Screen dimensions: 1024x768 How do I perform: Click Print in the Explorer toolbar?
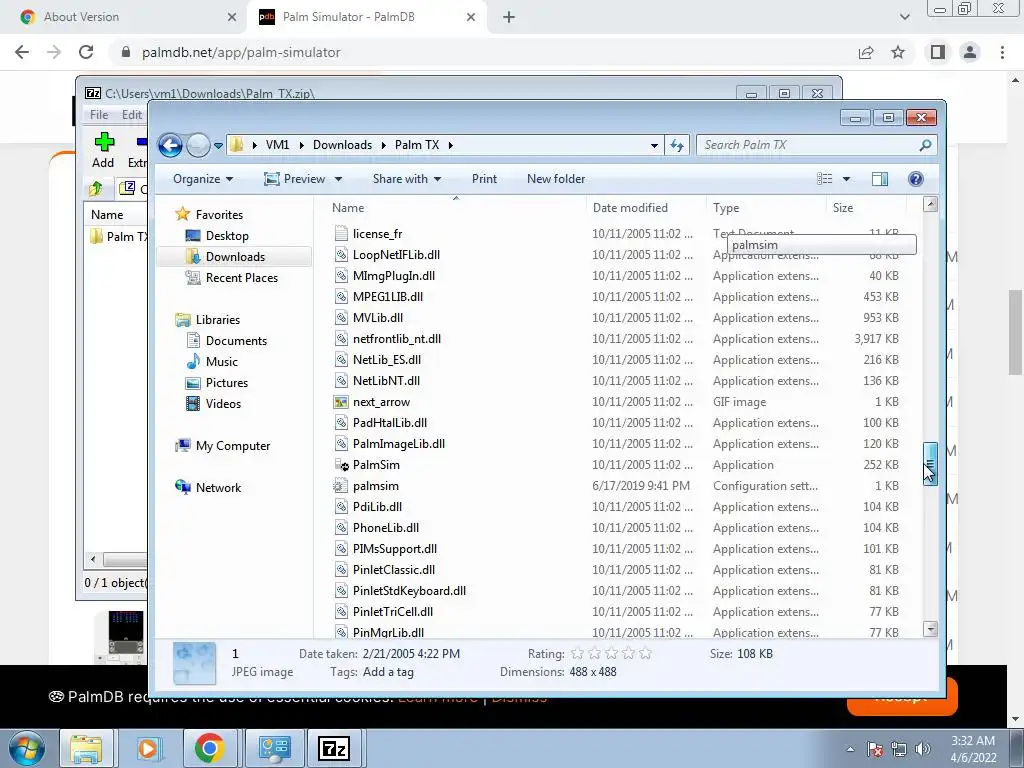tap(484, 179)
